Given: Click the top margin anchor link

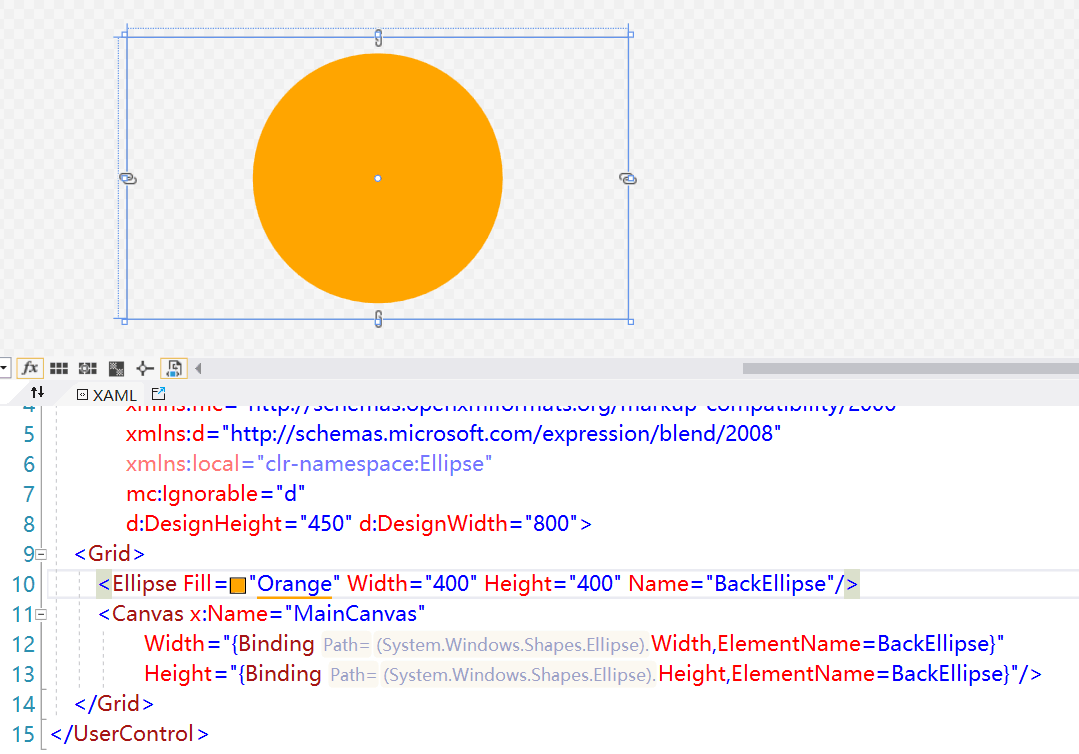Looking at the screenshot, I should [378, 38].
